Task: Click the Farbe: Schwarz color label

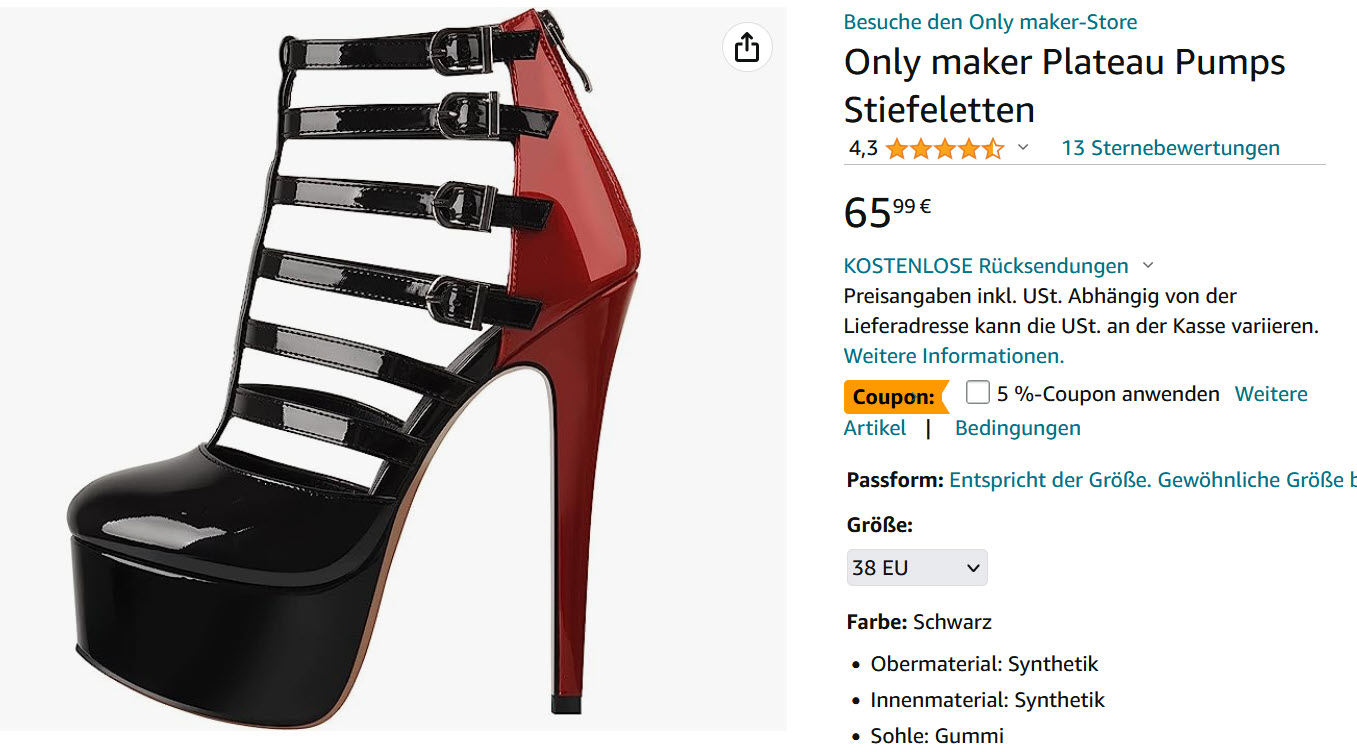Action: click(x=919, y=622)
